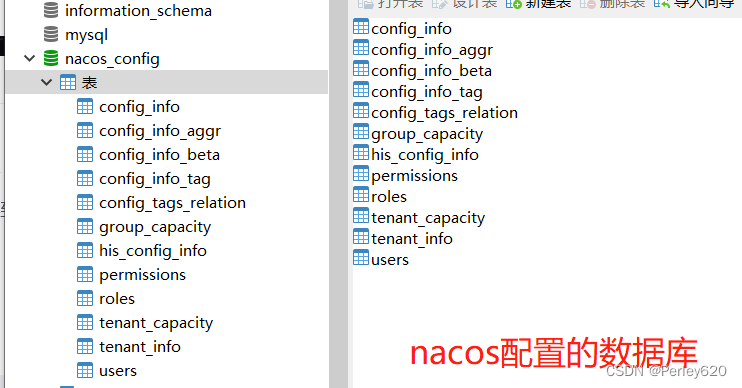Click config_info_tag icon in right object list
Screen dimensions: 742x388
click(361, 89)
